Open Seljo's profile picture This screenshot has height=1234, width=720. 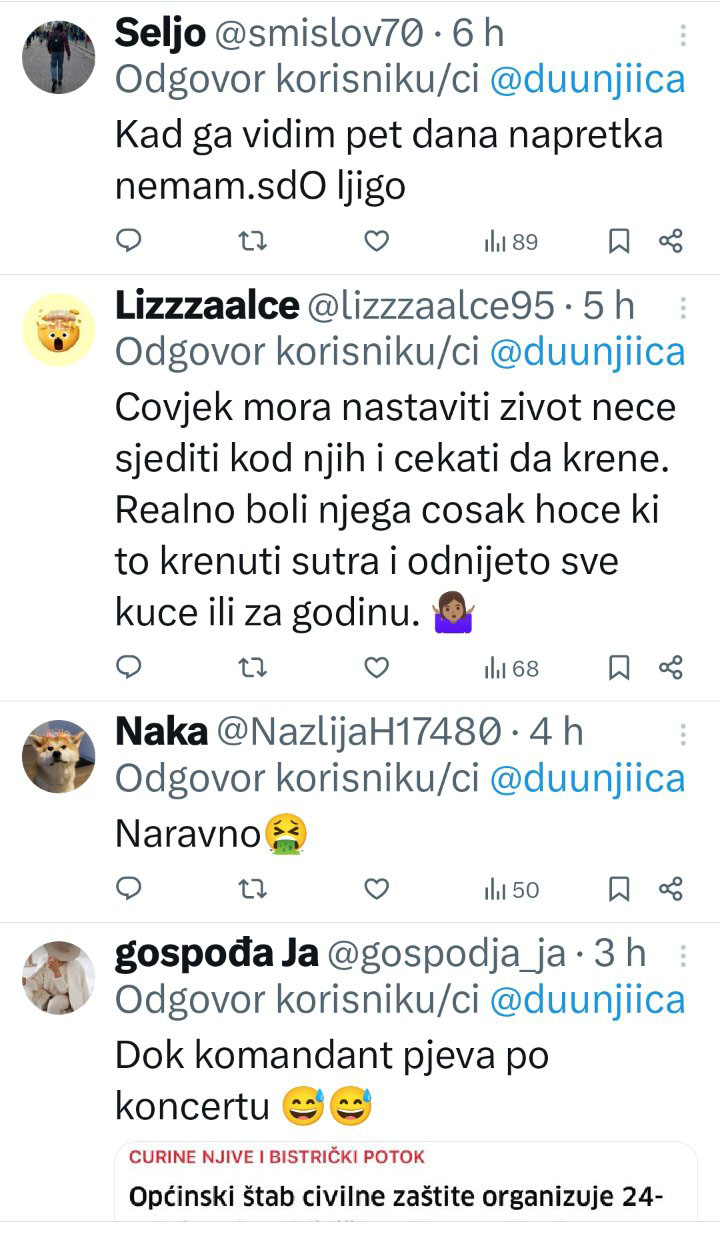tap(59, 57)
